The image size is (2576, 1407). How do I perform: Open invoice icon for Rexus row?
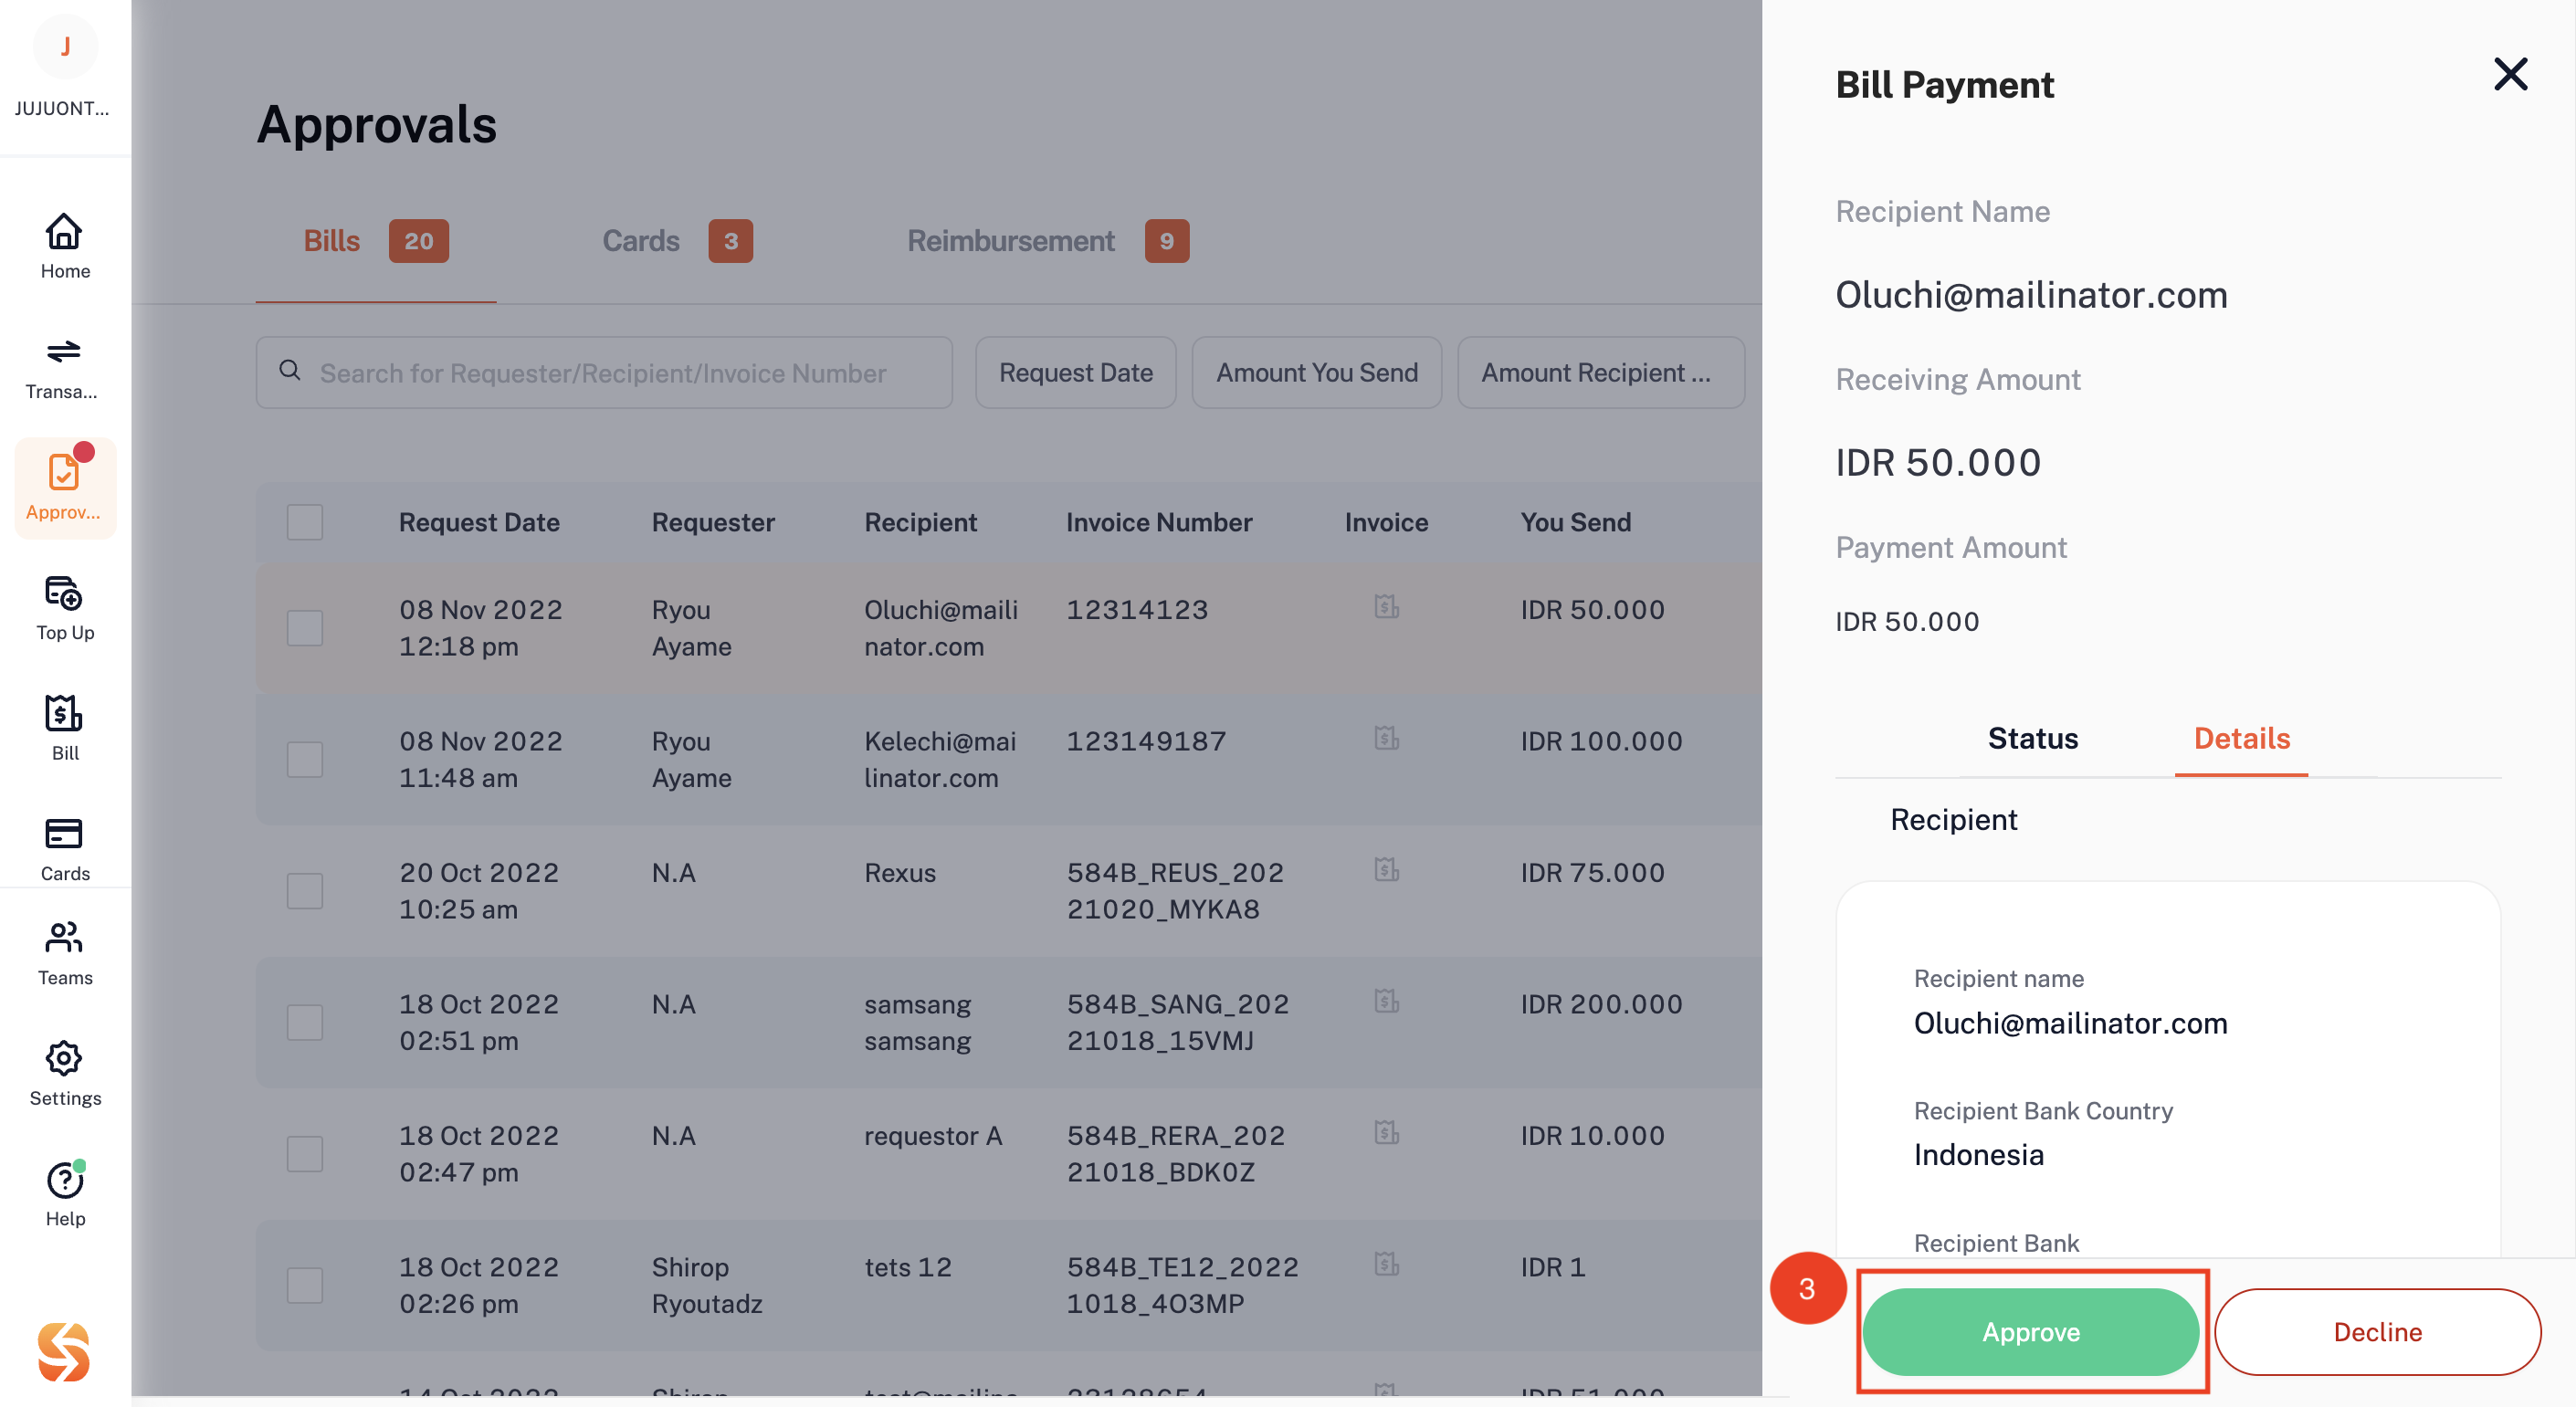coord(1386,870)
